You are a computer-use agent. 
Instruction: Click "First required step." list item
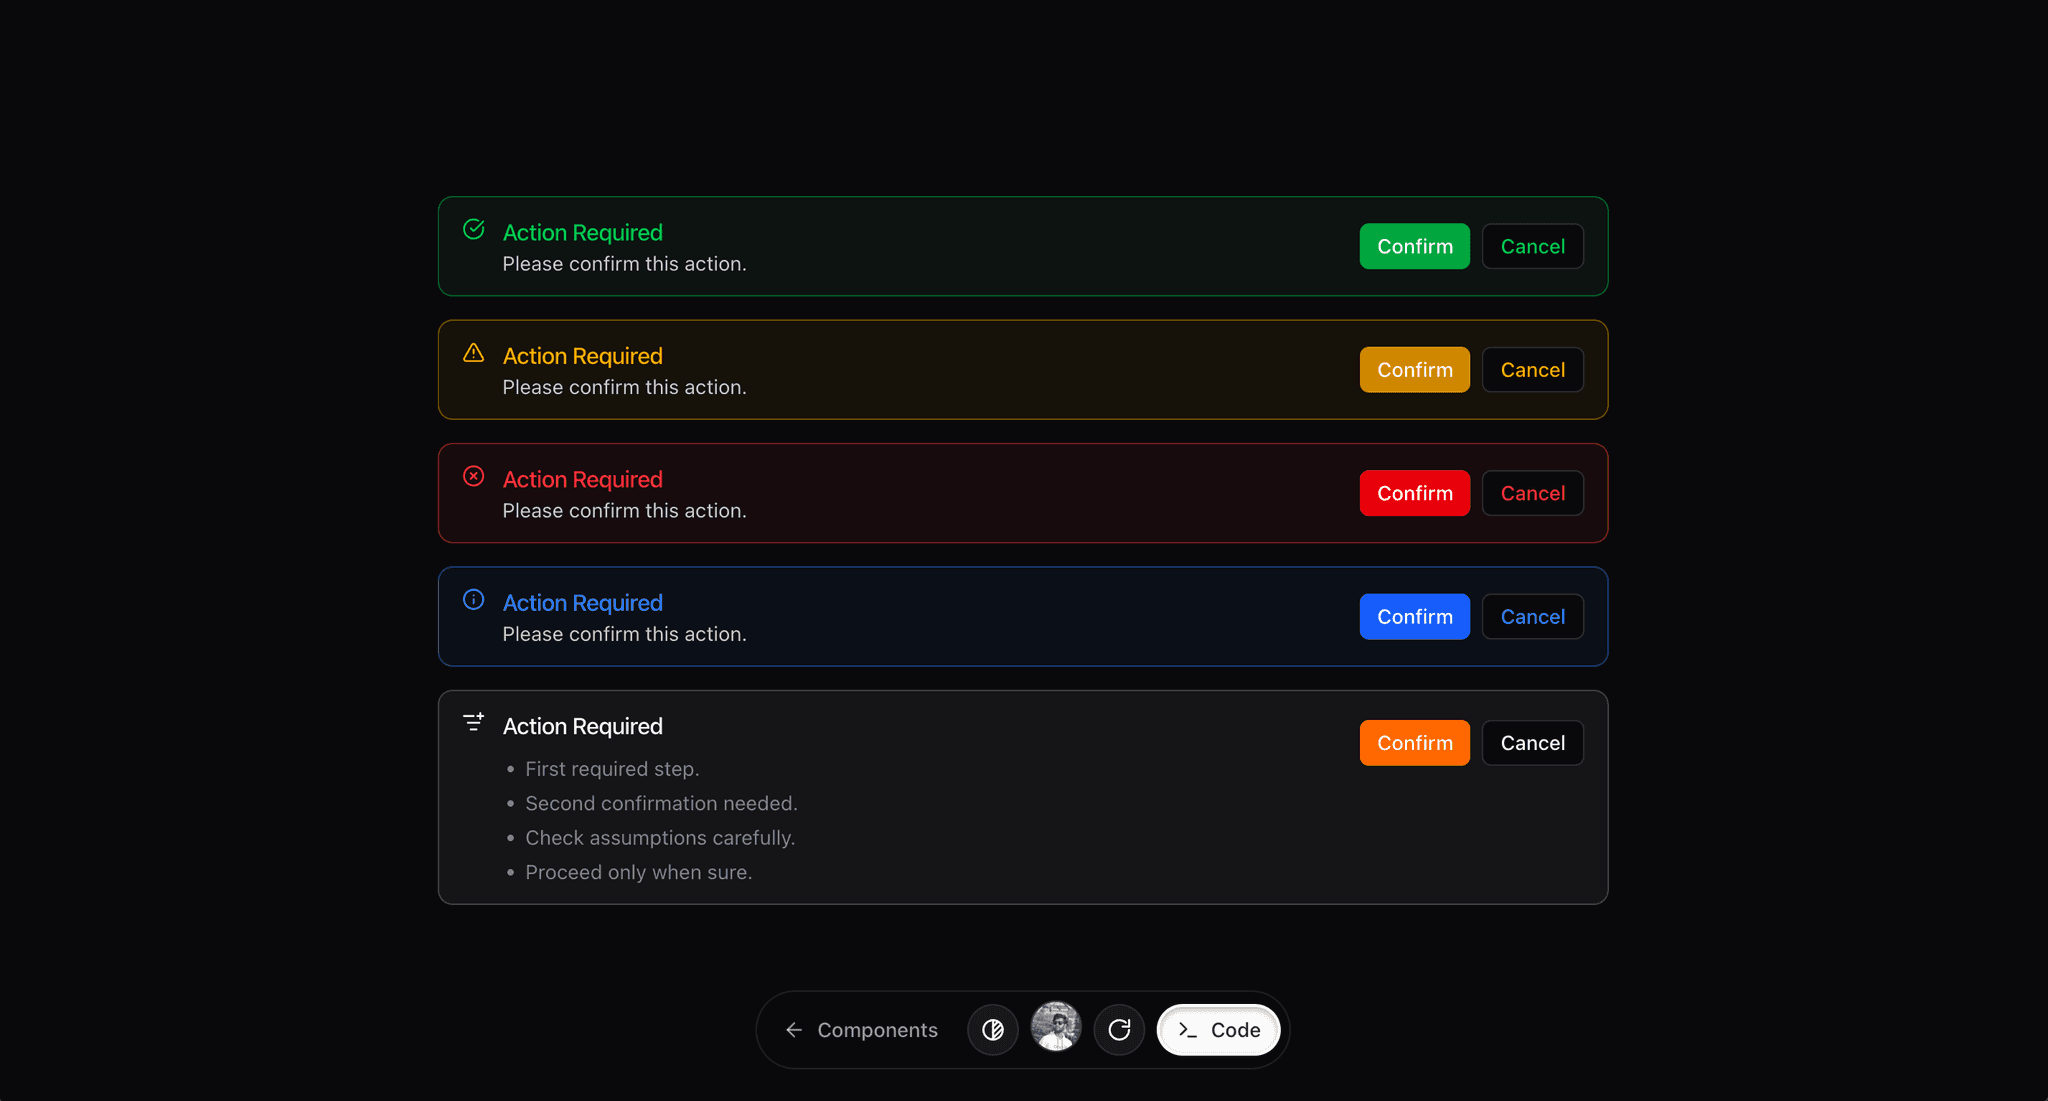click(612, 769)
